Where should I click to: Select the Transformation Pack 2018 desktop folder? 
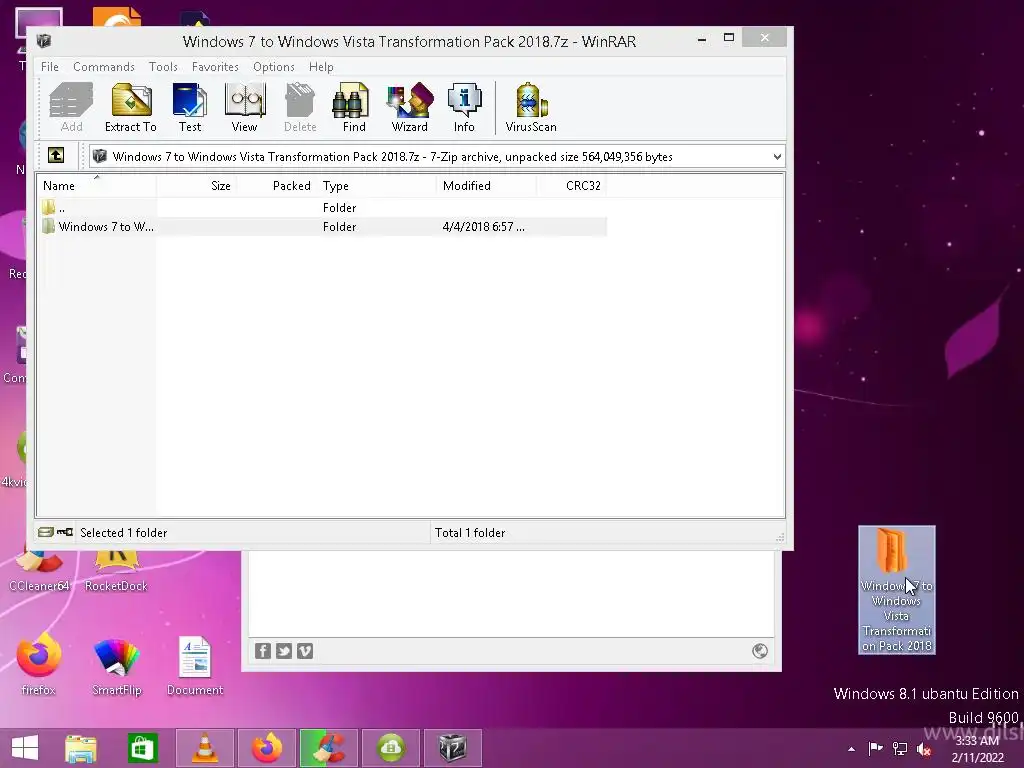(x=897, y=590)
